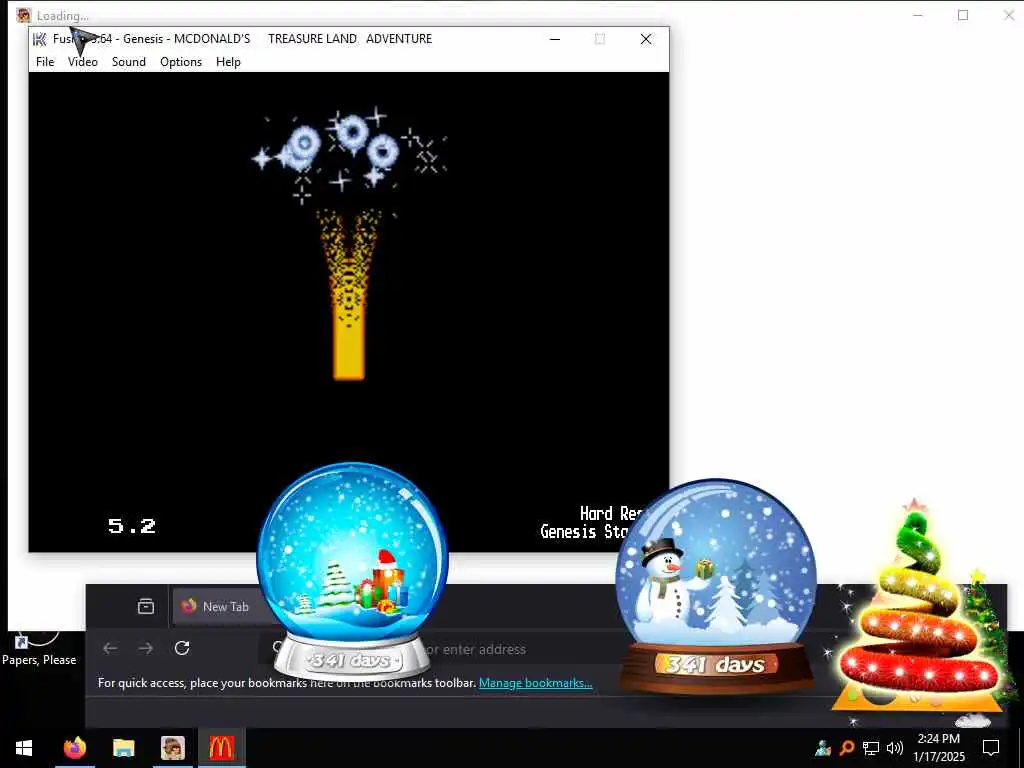The height and width of the screenshot is (768, 1024).
Task: Open the notification center icon
Action: [x=991, y=748]
